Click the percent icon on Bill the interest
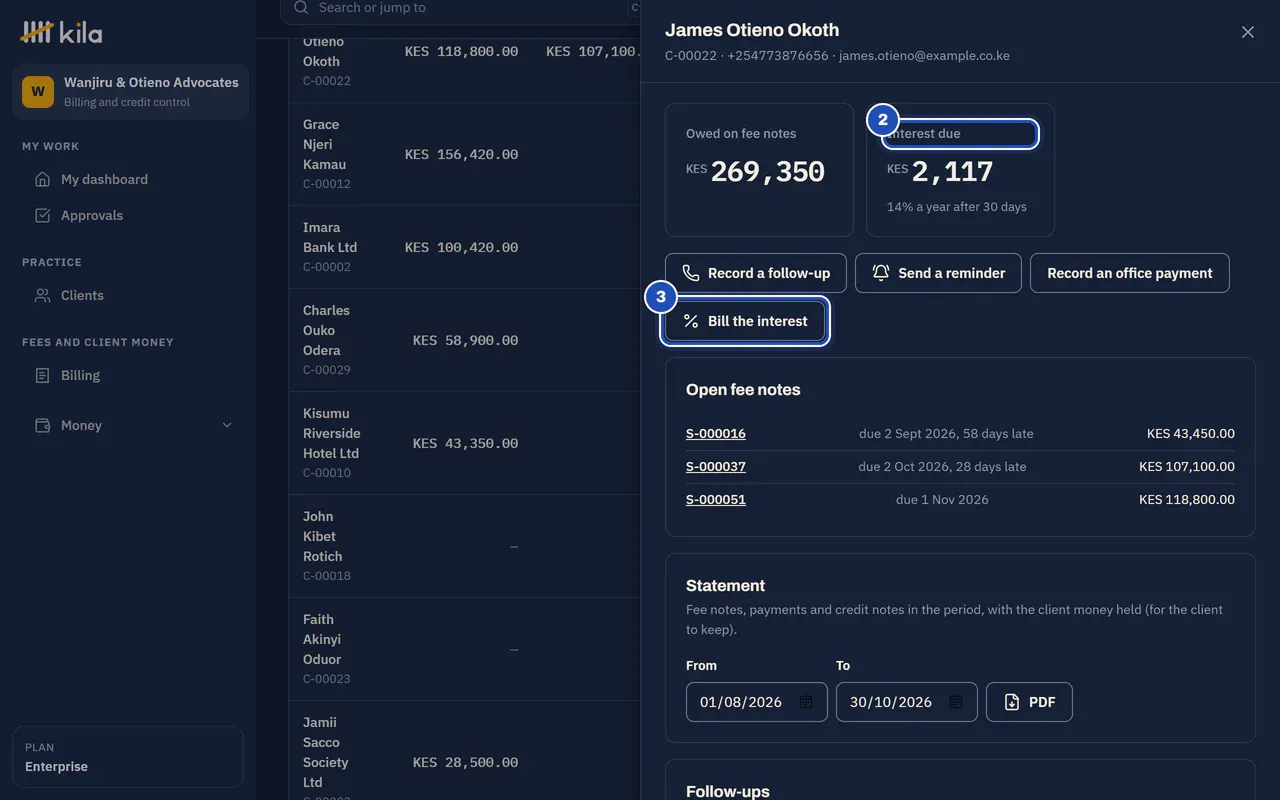The width and height of the screenshot is (1280, 800). (690, 321)
